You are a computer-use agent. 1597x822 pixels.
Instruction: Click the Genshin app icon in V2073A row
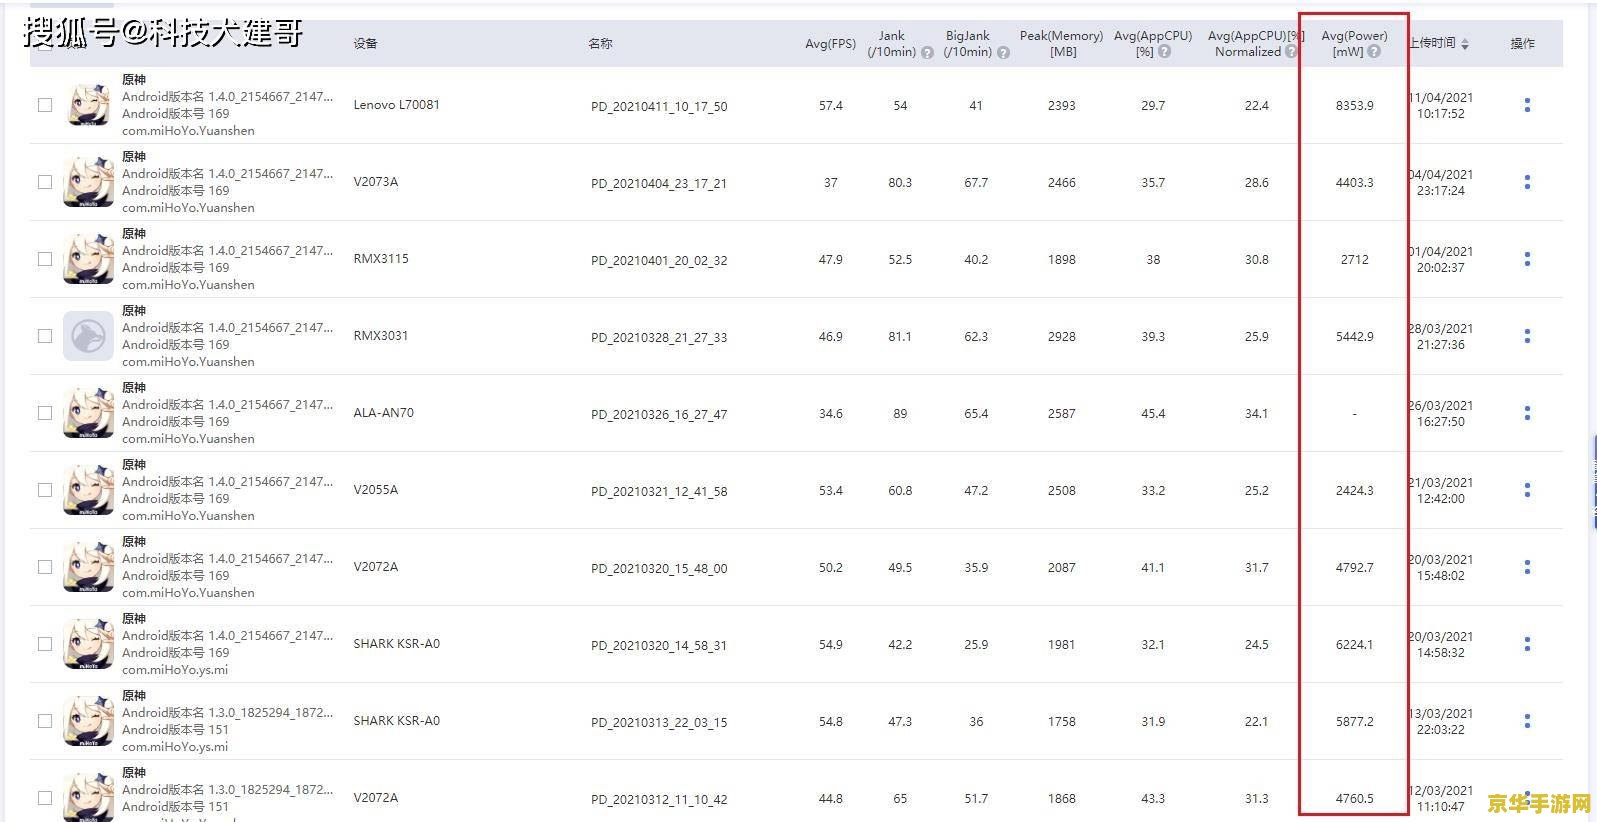pyautogui.click(x=88, y=182)
